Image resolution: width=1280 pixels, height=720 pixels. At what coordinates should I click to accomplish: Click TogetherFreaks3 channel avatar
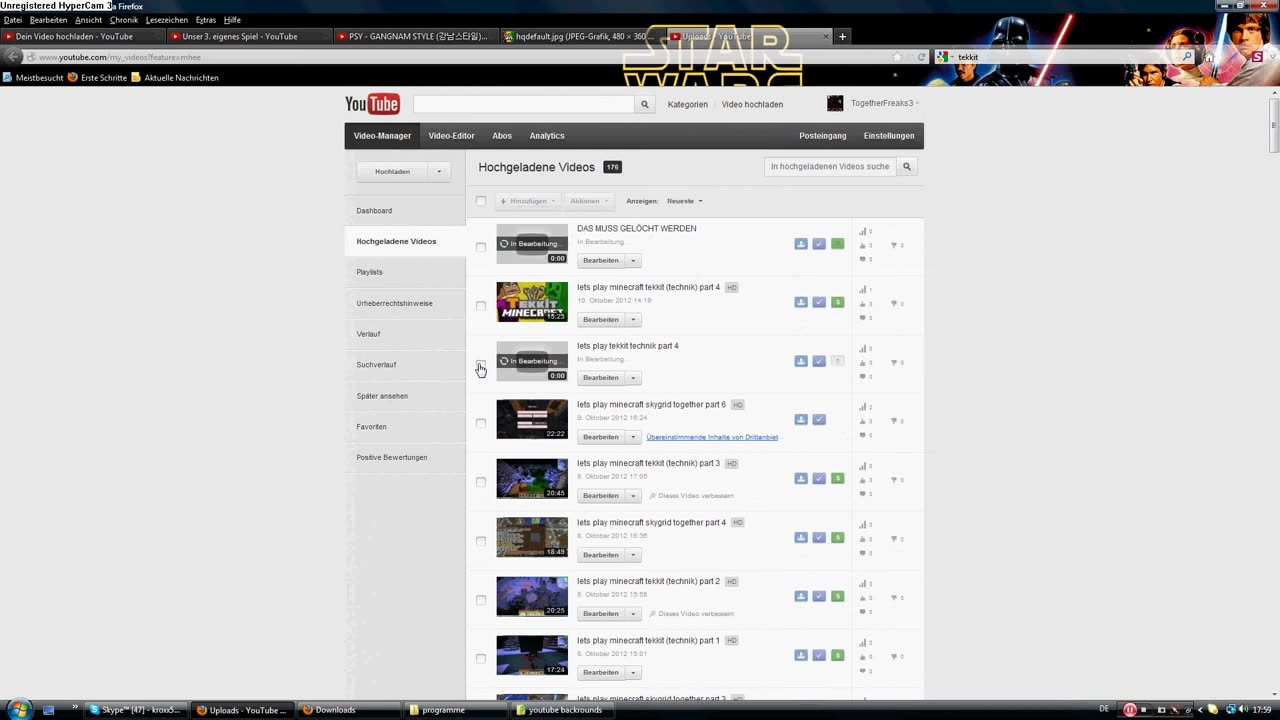835,104
